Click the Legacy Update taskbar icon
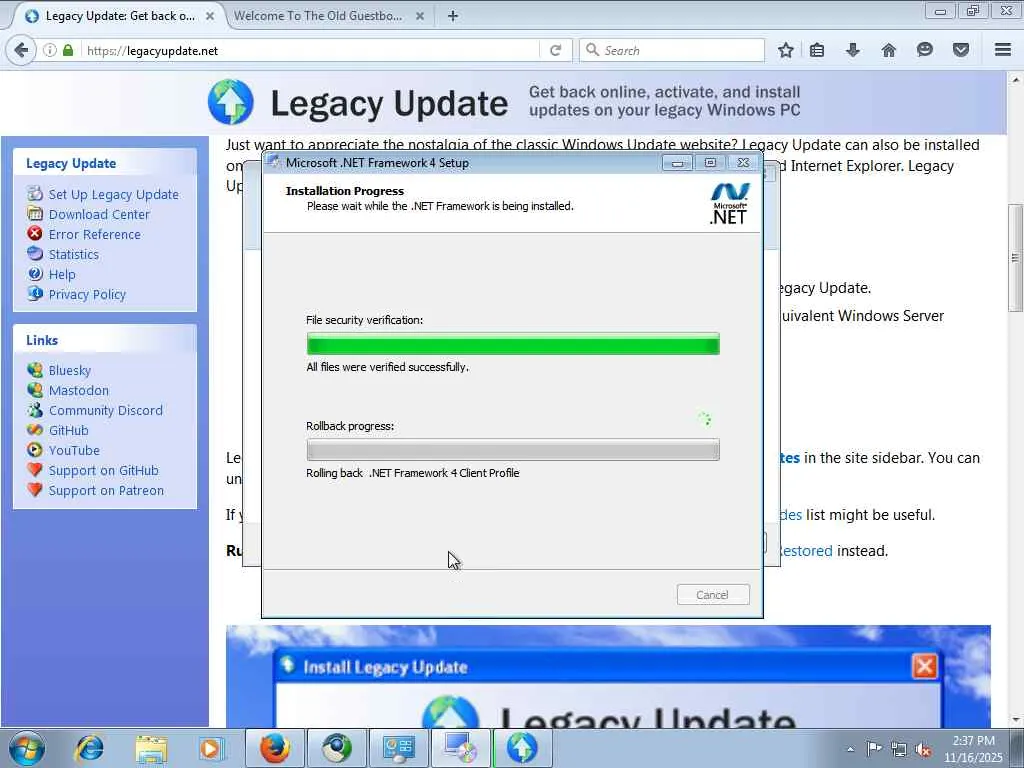The height and width of the screenshot is (768, 1024). point(522,748)
